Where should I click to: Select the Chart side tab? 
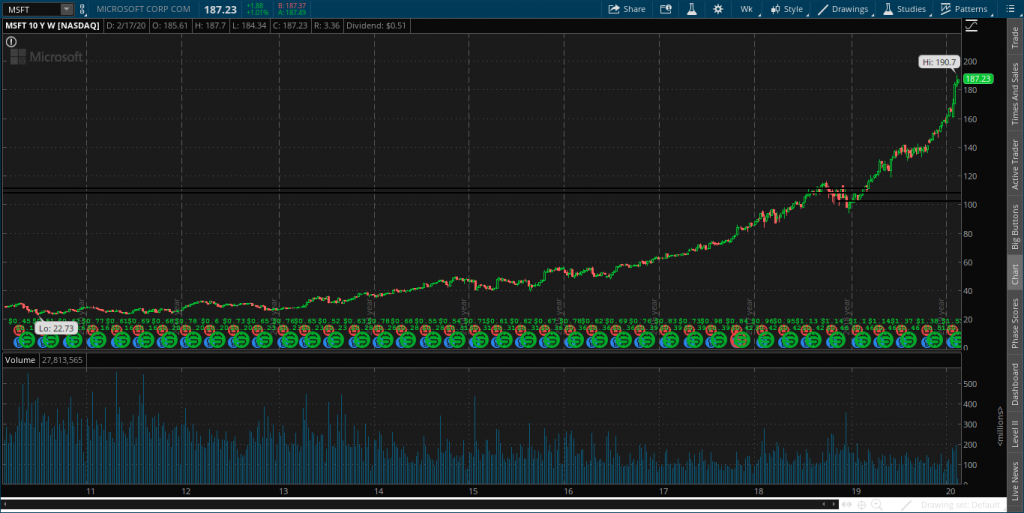click(x=1015, y=274)
